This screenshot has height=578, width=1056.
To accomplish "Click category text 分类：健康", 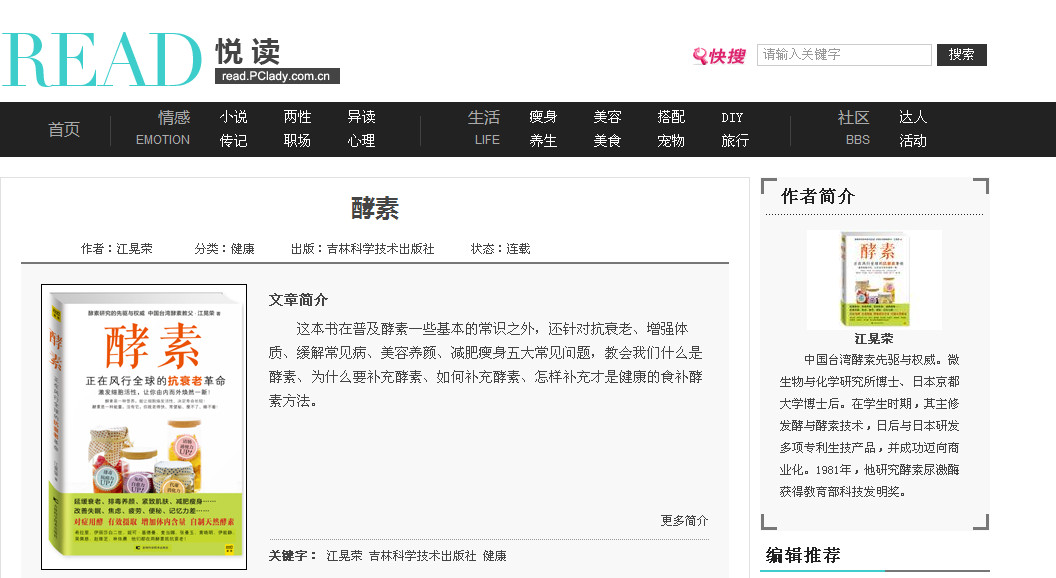I will pos(224,249).
